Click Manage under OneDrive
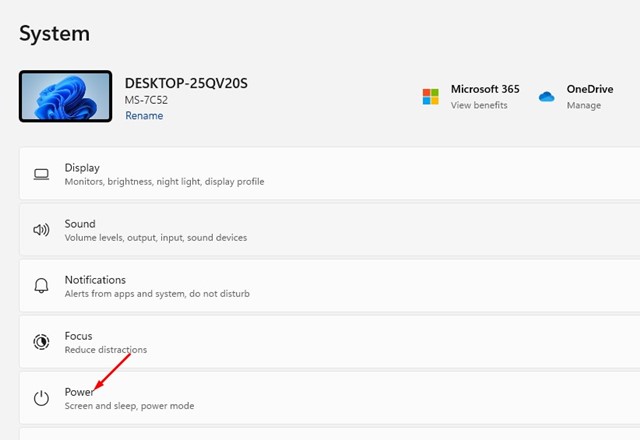 [585, 105]
